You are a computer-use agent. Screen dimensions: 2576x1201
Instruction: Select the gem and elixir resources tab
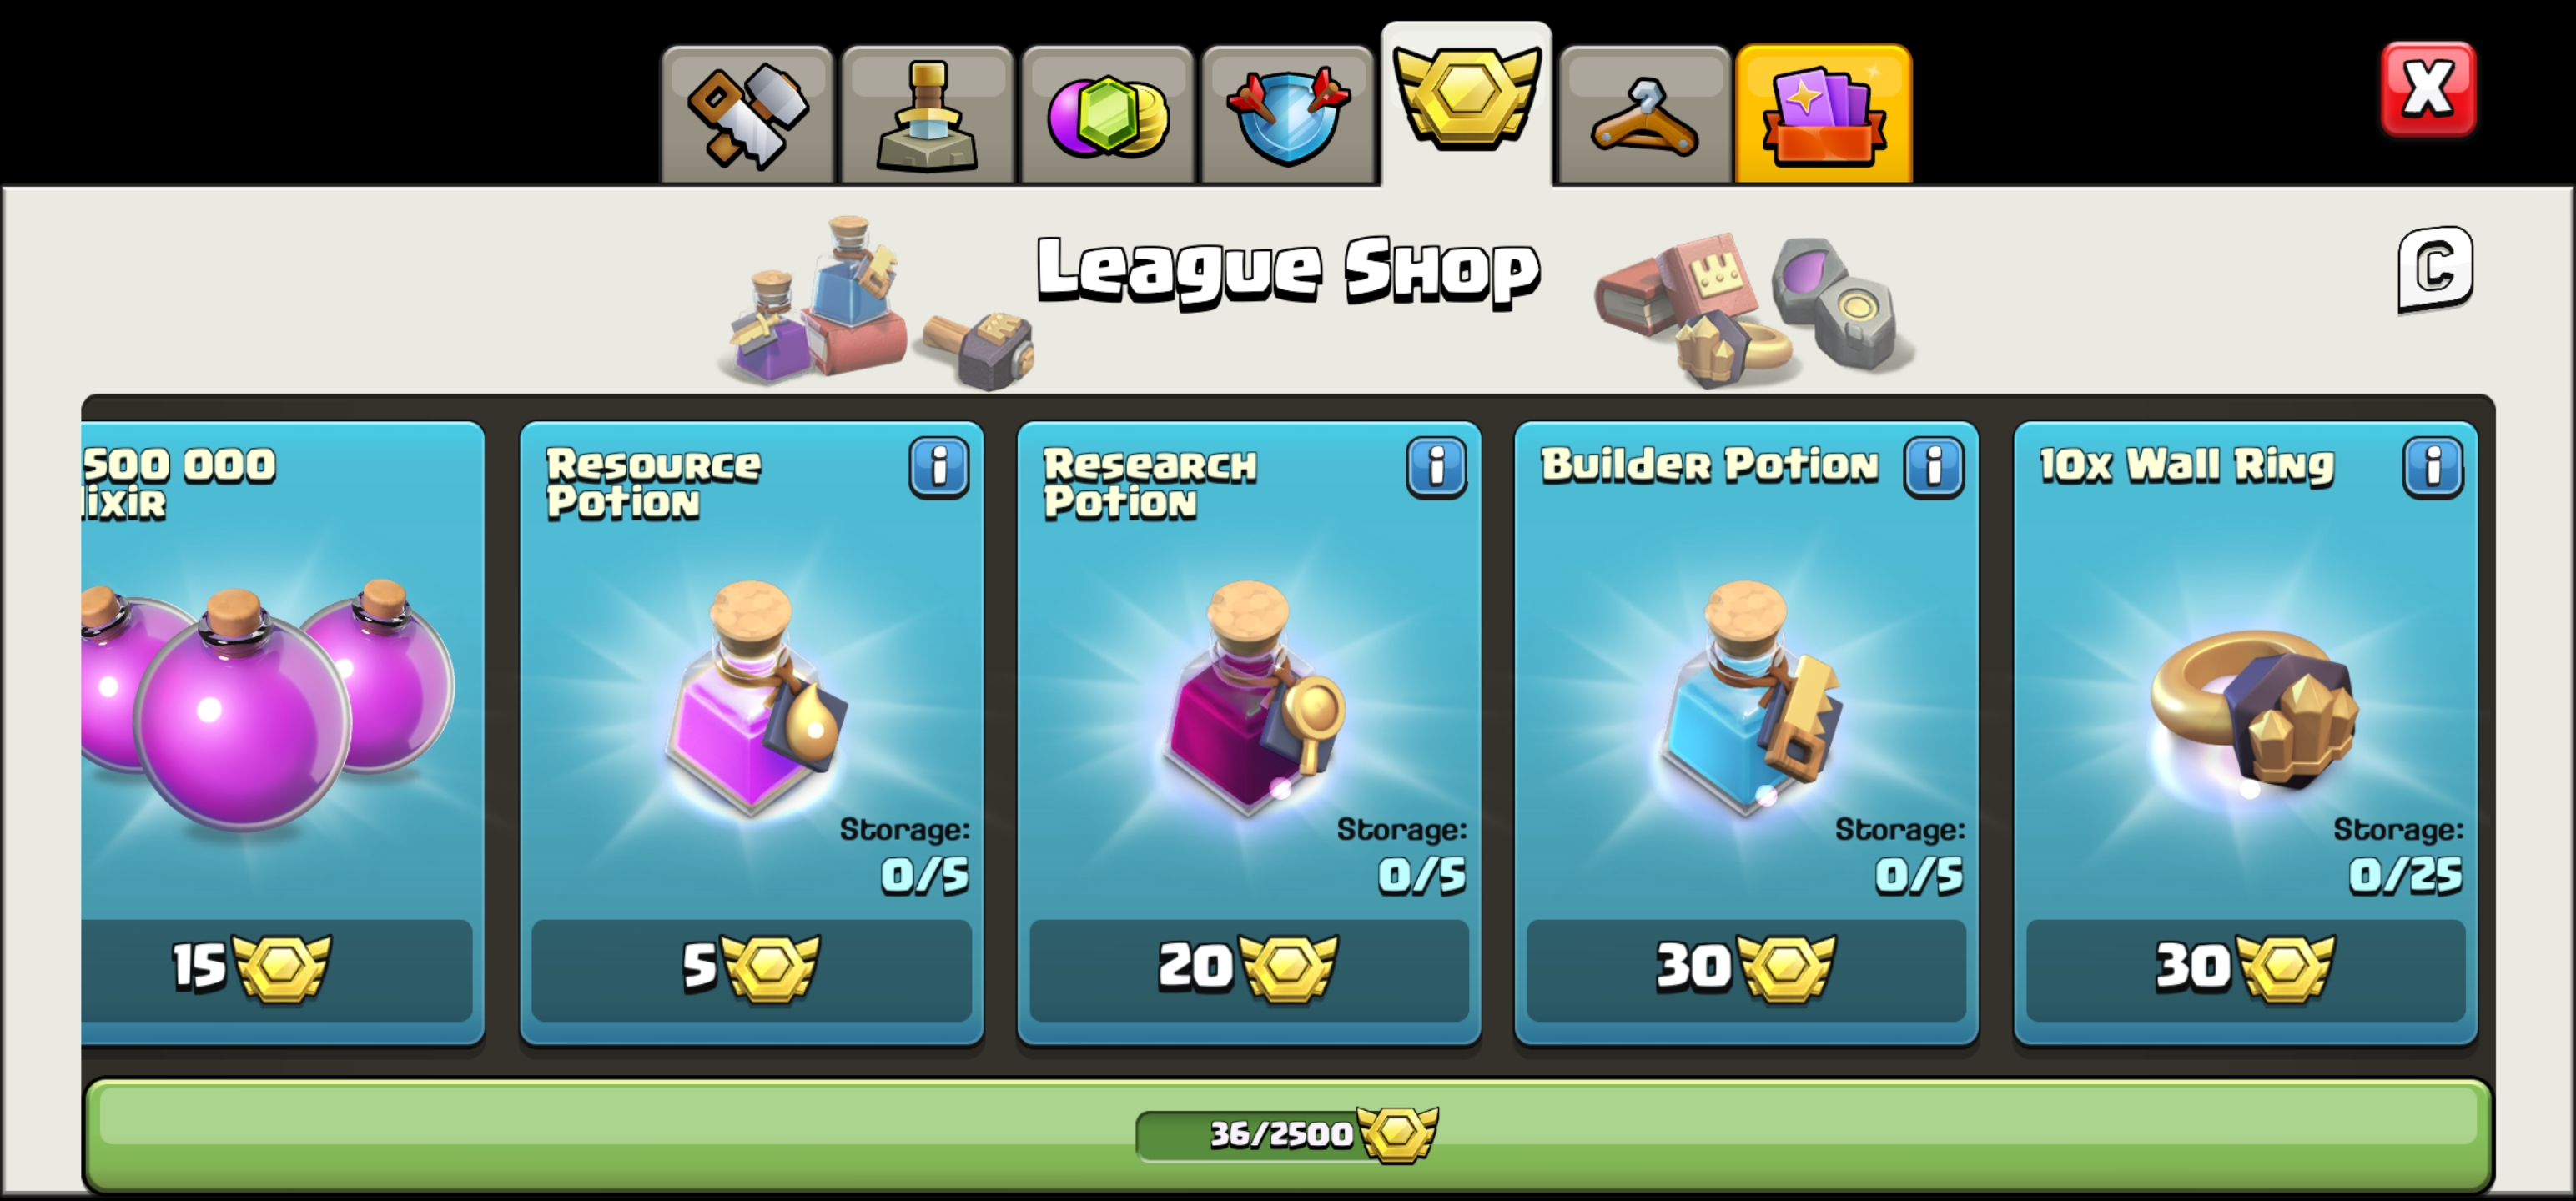coord(1107,115)
